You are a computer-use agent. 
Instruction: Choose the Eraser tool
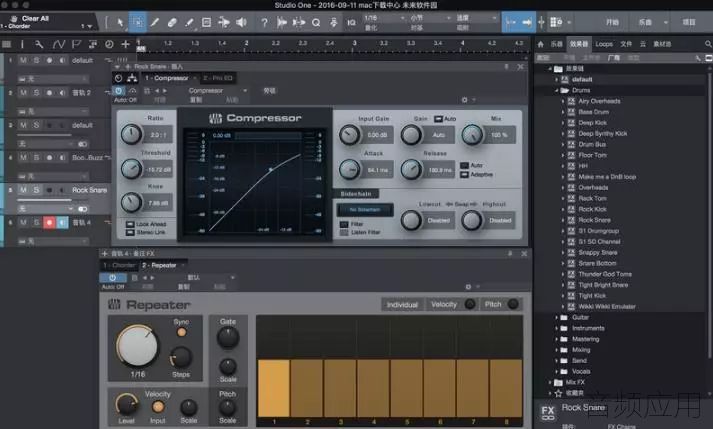172,22
